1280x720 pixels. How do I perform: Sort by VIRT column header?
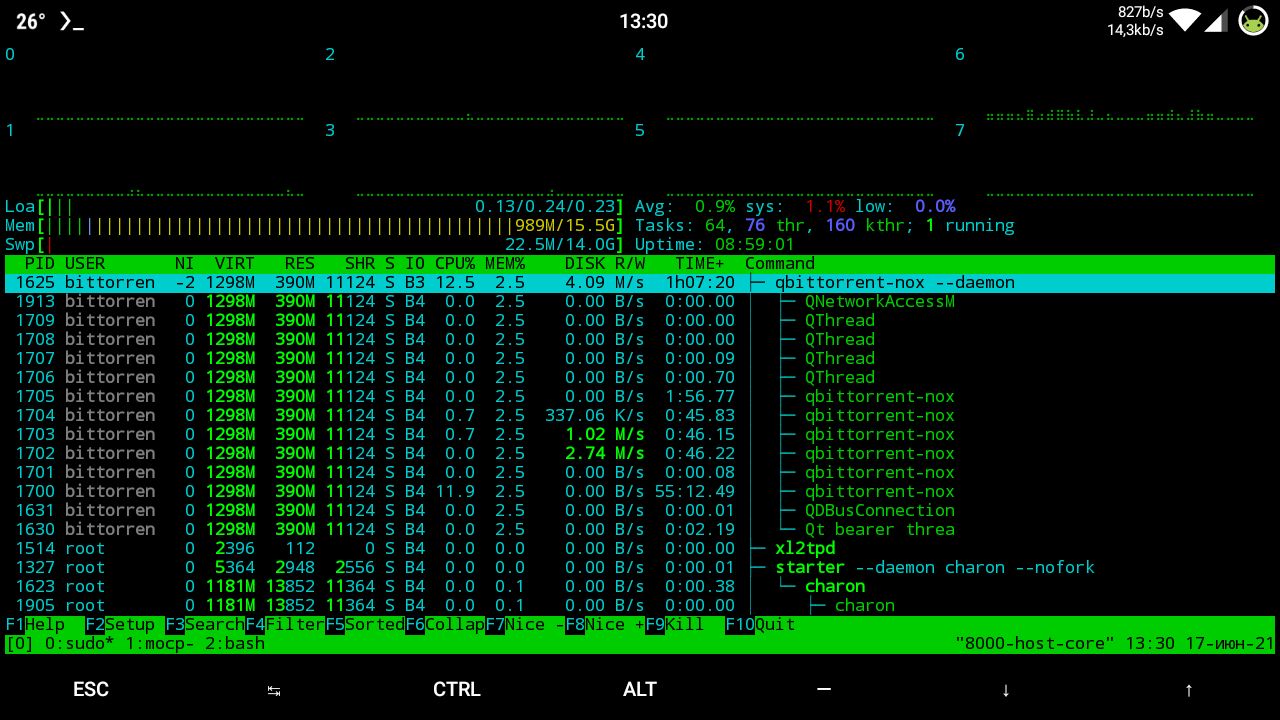click(x=235, y=263)
